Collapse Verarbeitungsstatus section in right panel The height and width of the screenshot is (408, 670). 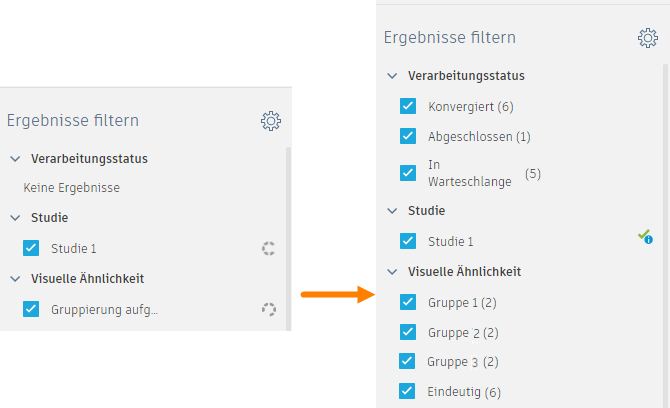coord(392,76)
